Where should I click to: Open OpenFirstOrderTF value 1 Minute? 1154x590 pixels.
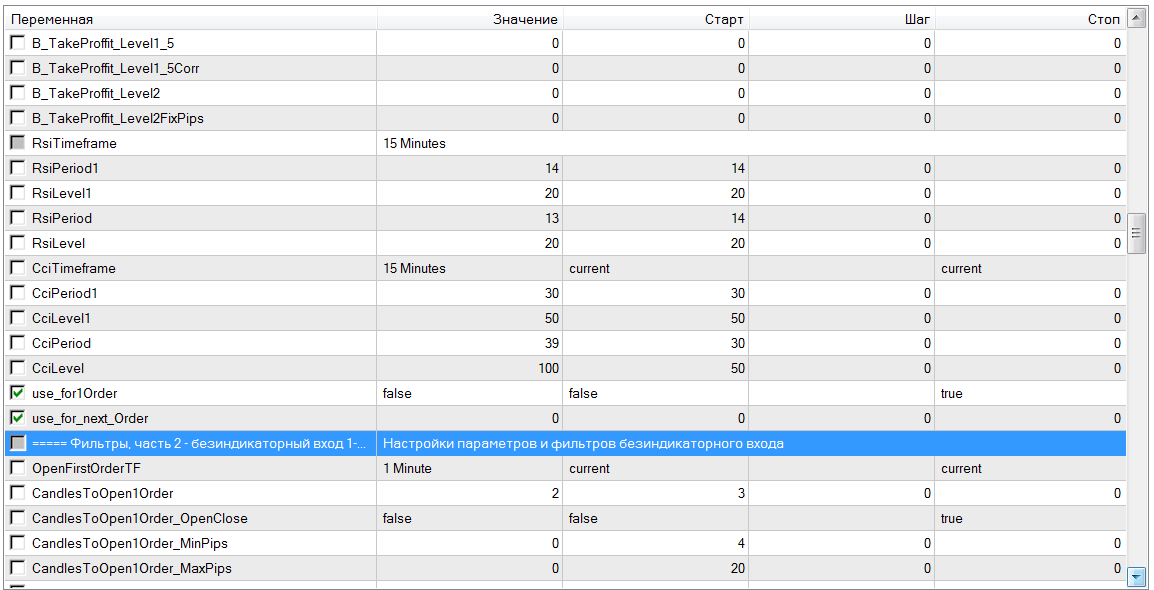[407, 469]
